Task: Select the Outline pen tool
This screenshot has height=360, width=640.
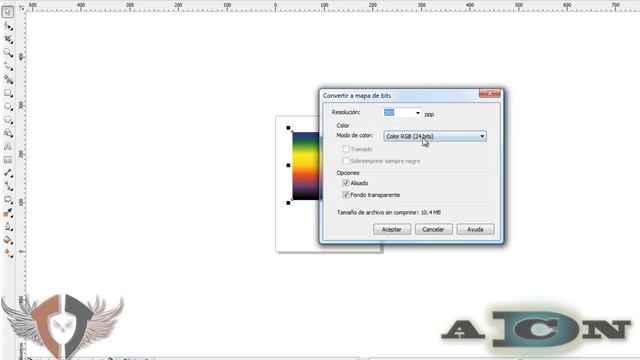Action: point(8,227)
